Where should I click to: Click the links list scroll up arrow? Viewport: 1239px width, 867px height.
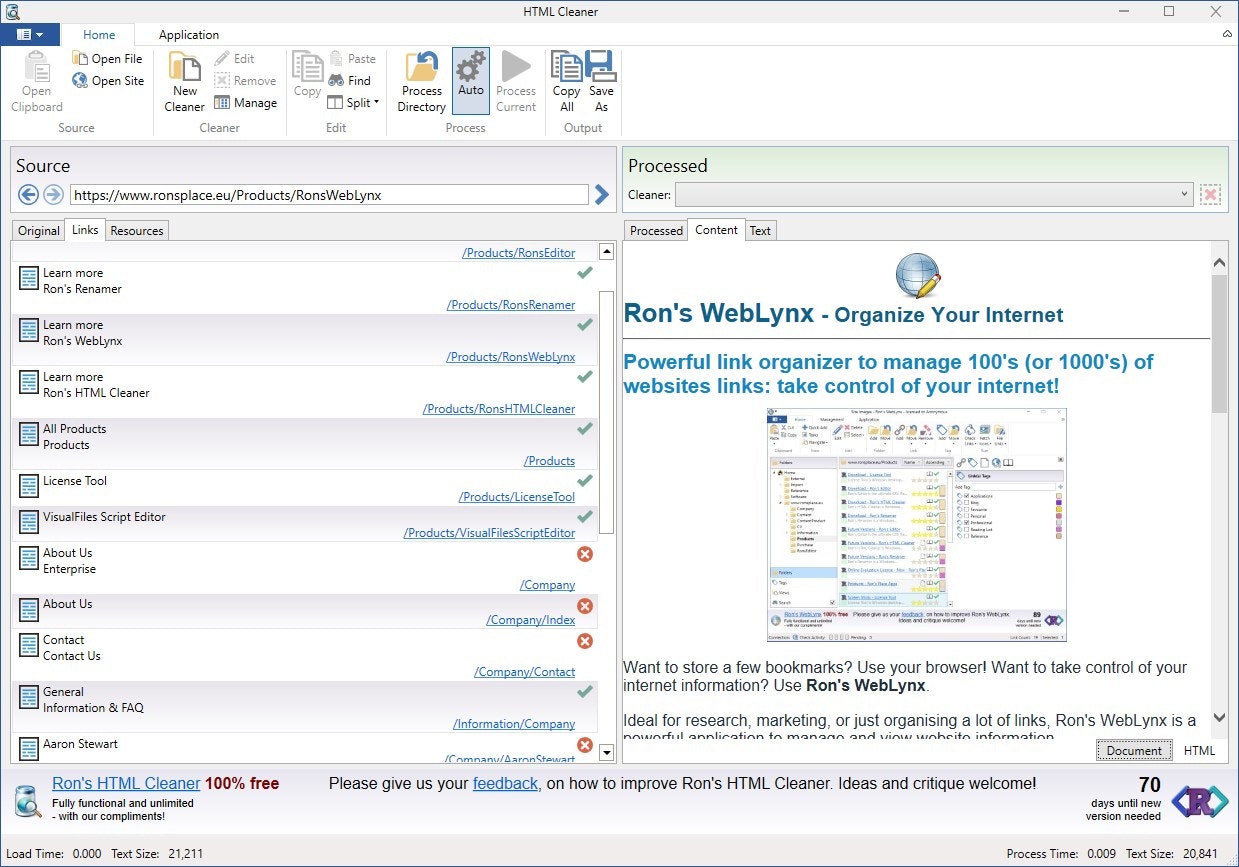click(x=606, y=252)
